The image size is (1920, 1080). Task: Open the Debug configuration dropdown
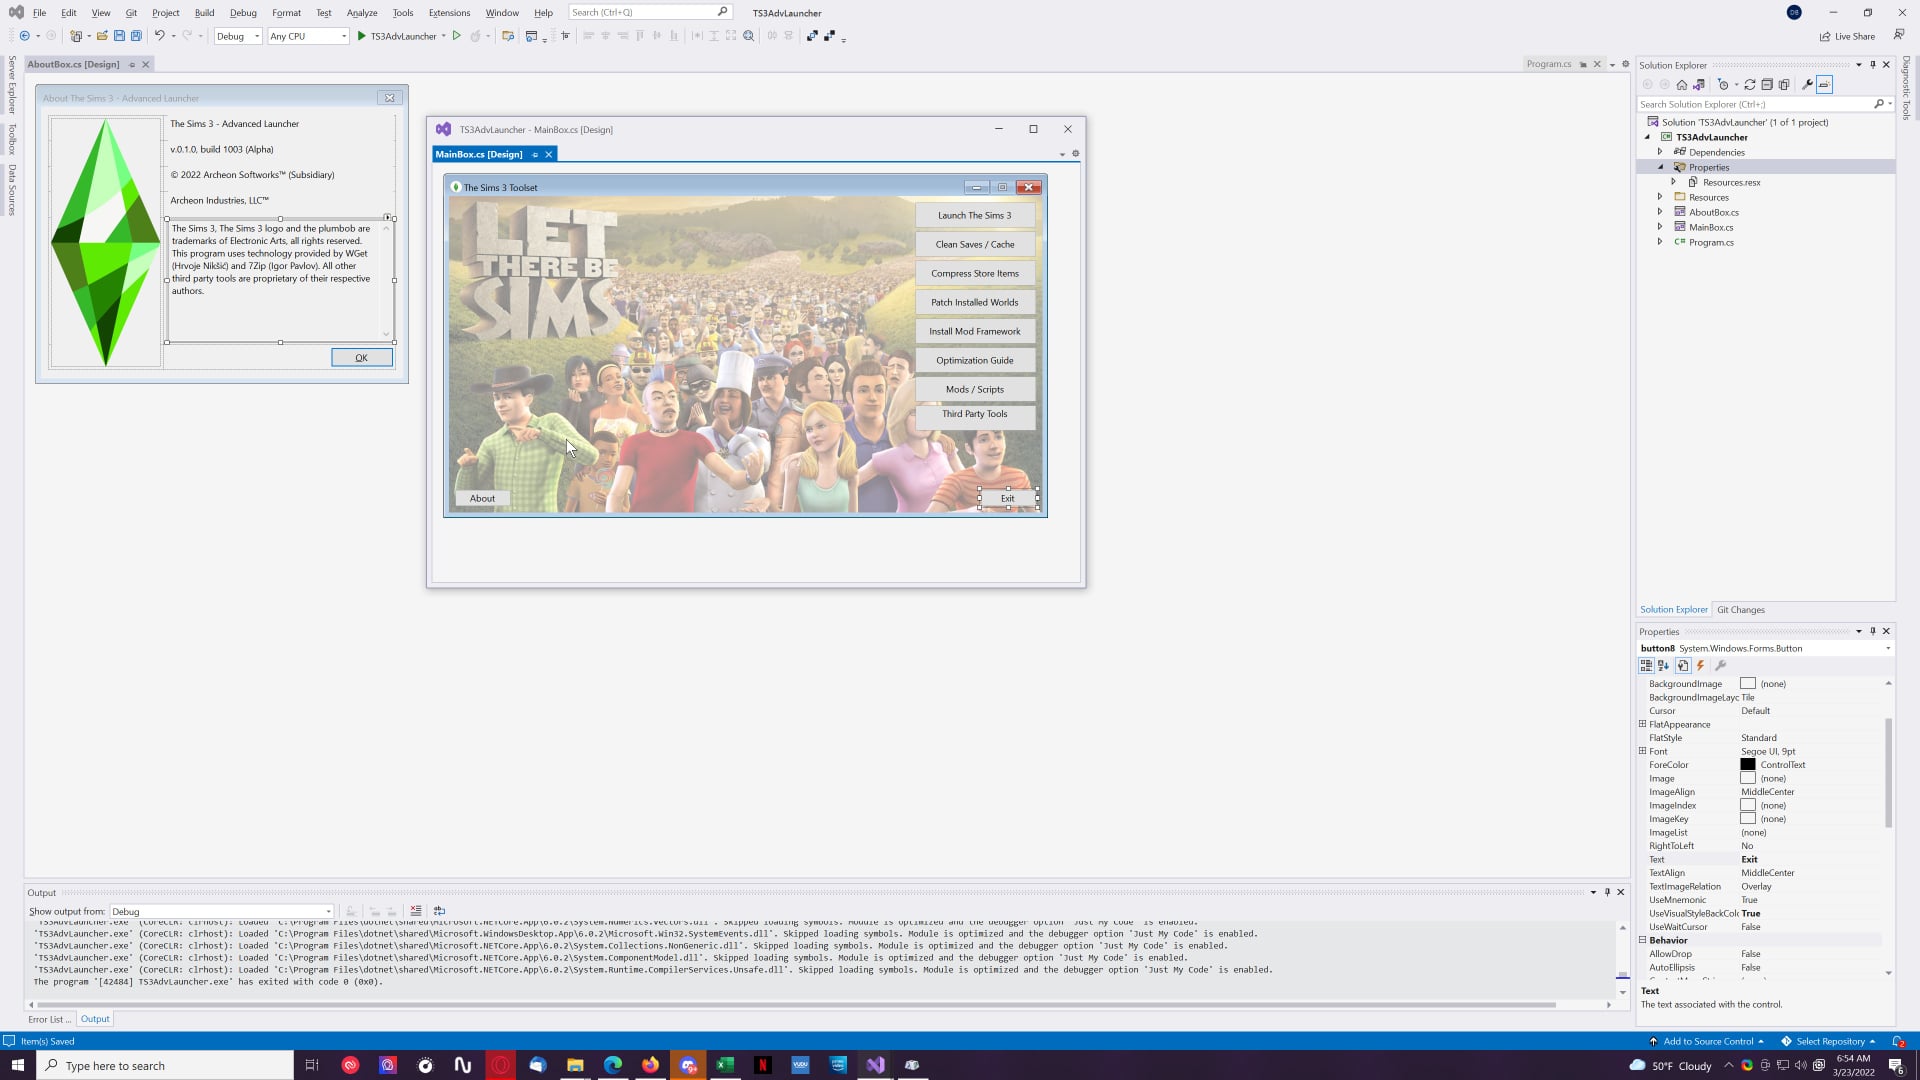pos(256,36)
